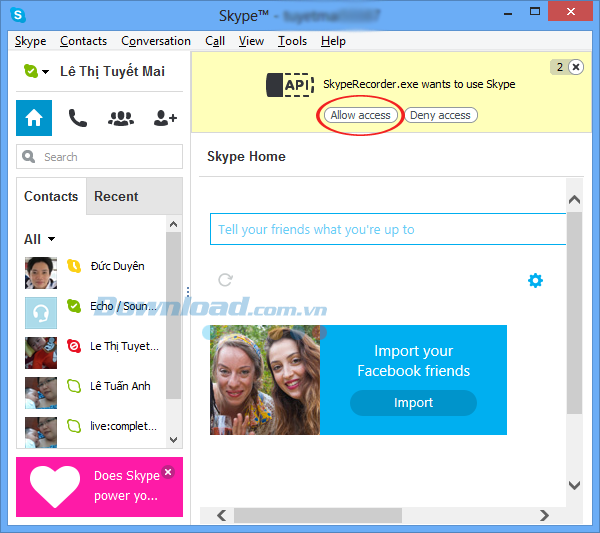
Task: Click in the contacts Search field
Action: [99, 156]
